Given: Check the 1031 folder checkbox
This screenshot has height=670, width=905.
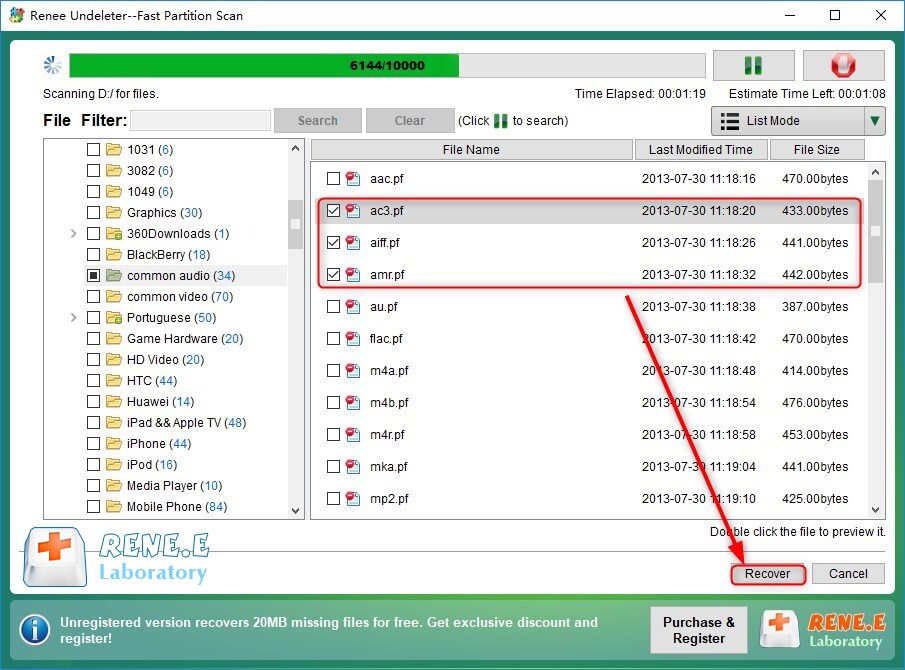Looking at the screenshot, I should click(93, 150).
